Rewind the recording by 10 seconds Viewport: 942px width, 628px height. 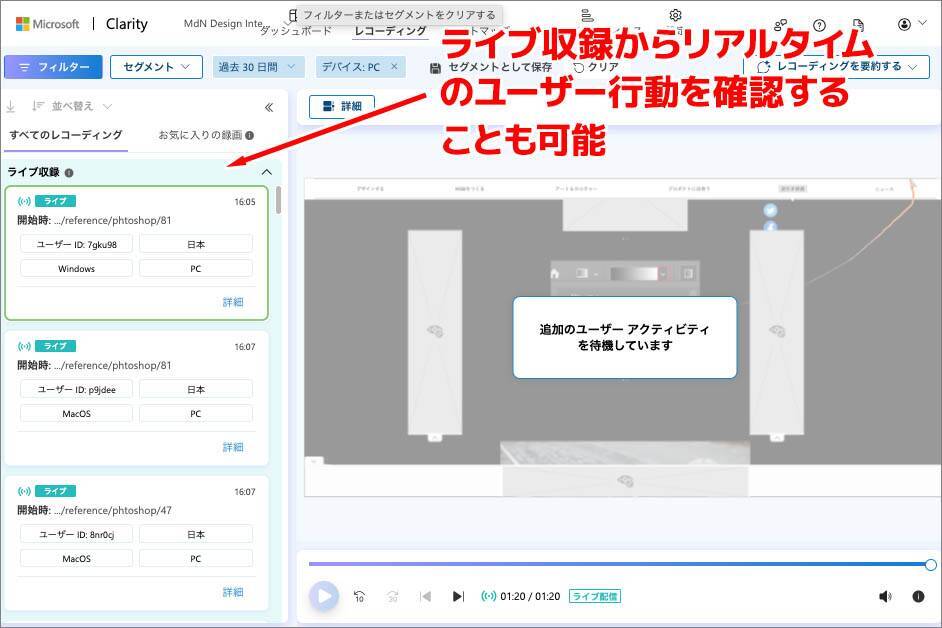[x=360, y=596]
